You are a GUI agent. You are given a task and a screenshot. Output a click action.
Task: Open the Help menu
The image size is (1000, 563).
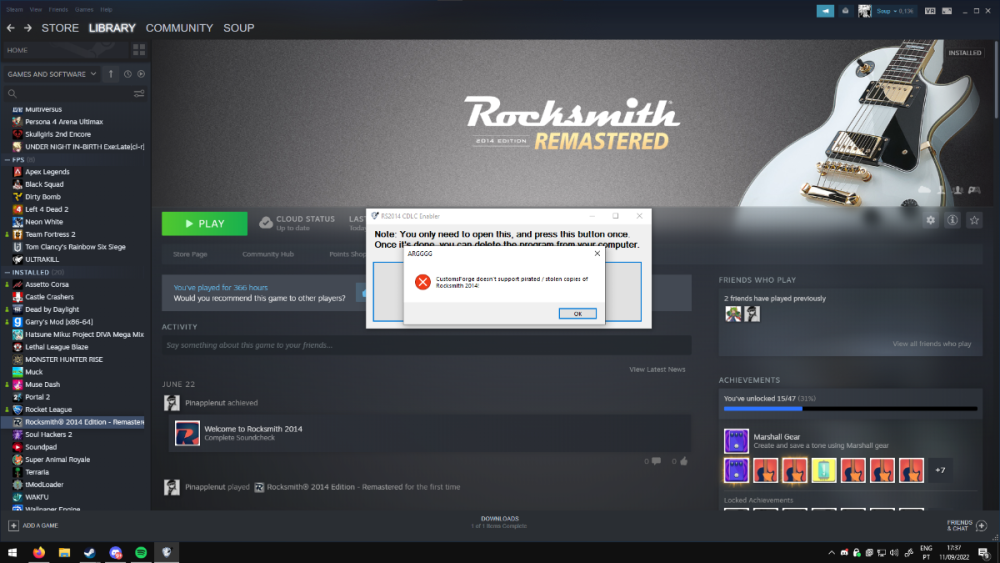[106, 10]
